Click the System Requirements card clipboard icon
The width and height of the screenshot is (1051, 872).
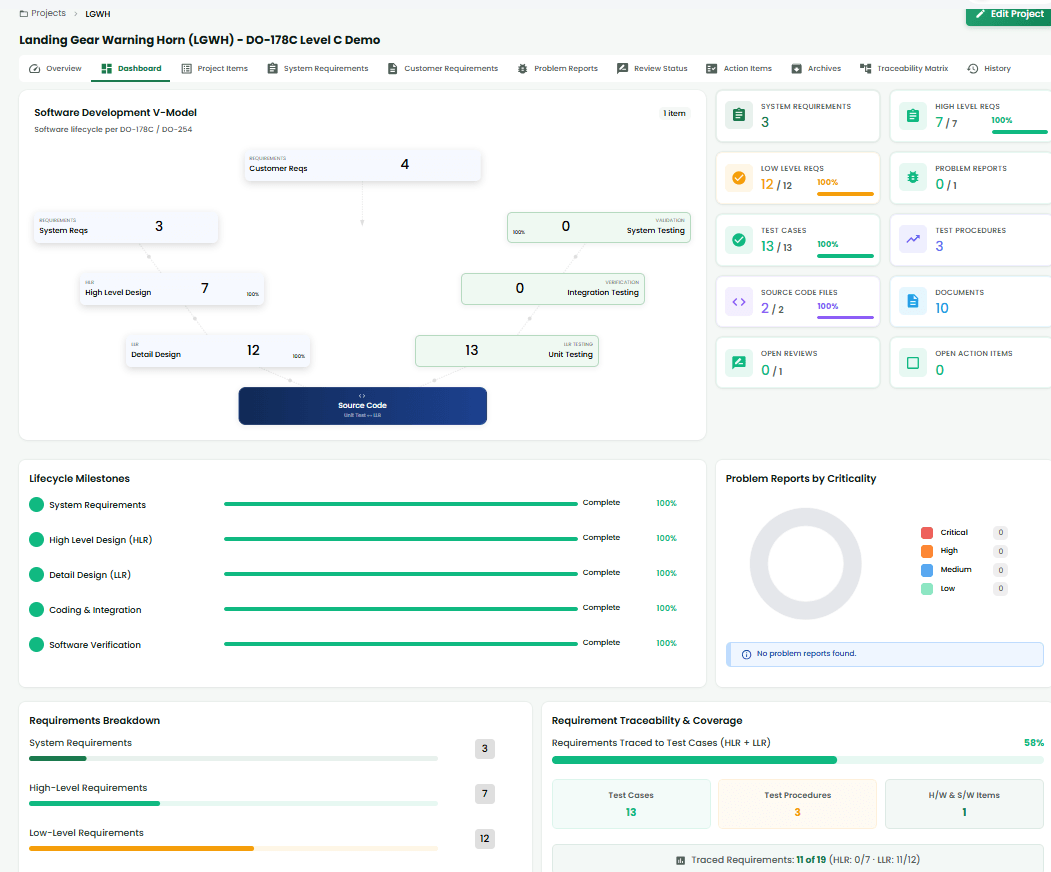tap(739, 115)
